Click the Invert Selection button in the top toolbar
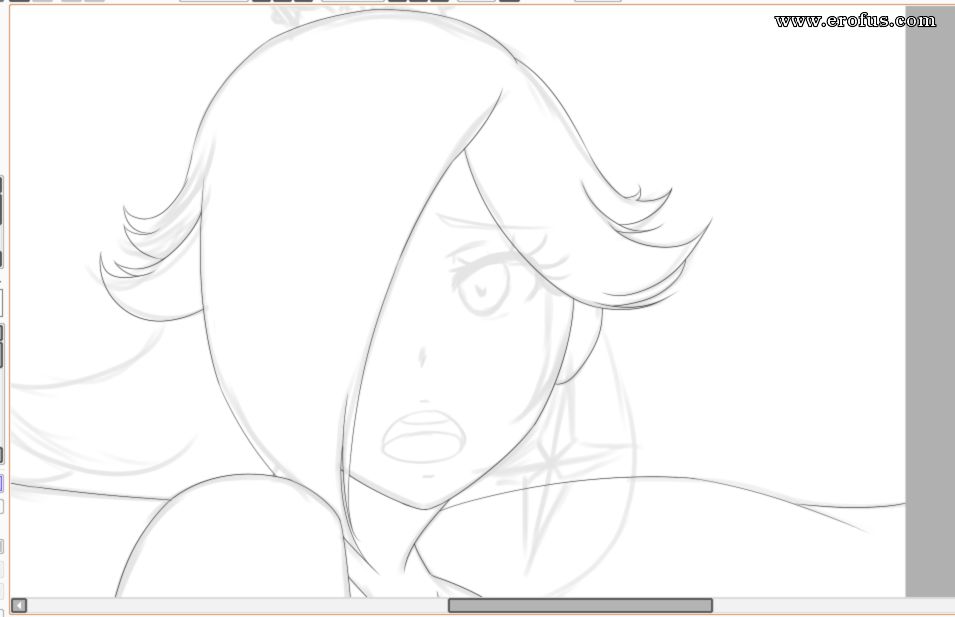 [x=95, y=0]
